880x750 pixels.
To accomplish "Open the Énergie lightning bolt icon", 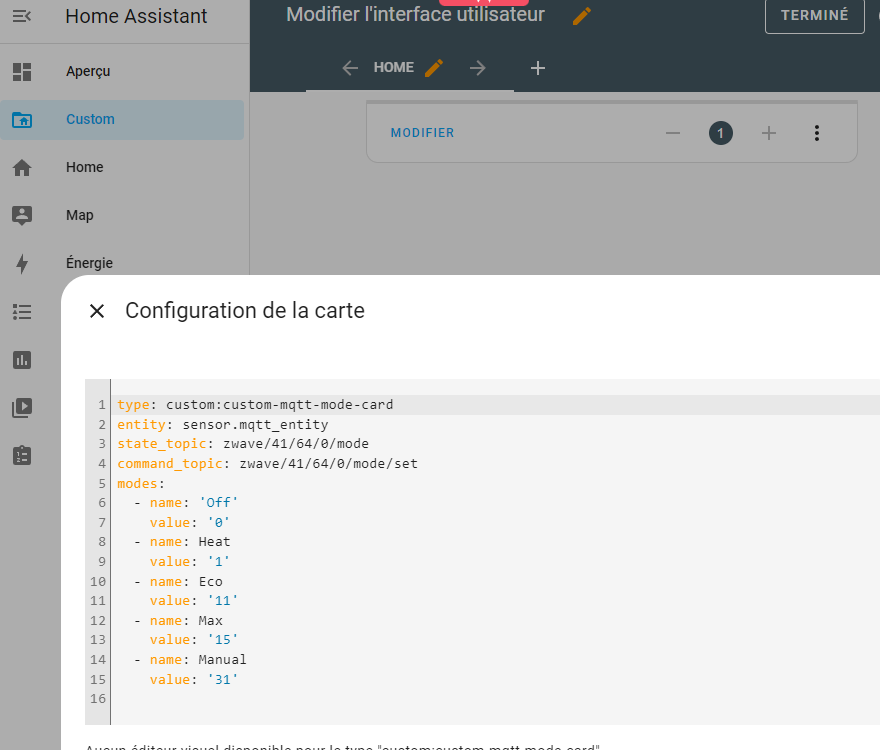I will point(22,263).
